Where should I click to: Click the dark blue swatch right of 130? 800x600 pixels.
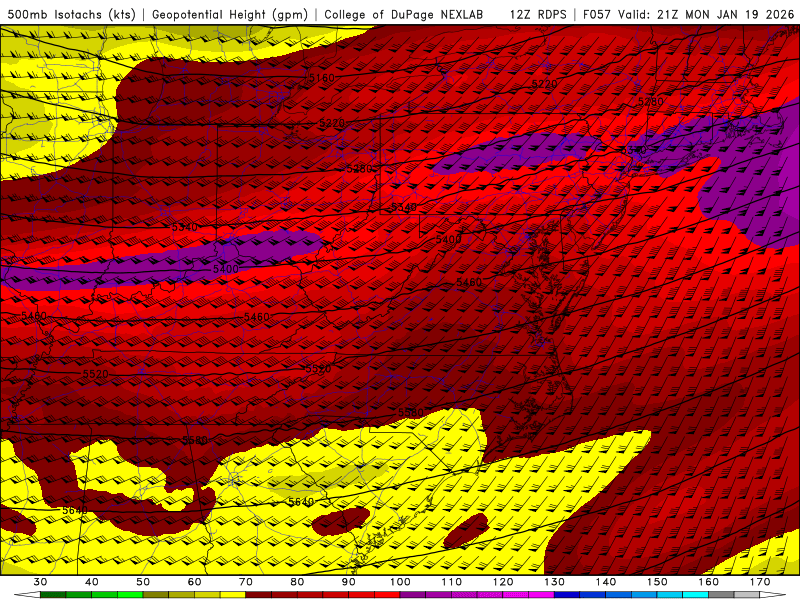[x=567, y=594]
